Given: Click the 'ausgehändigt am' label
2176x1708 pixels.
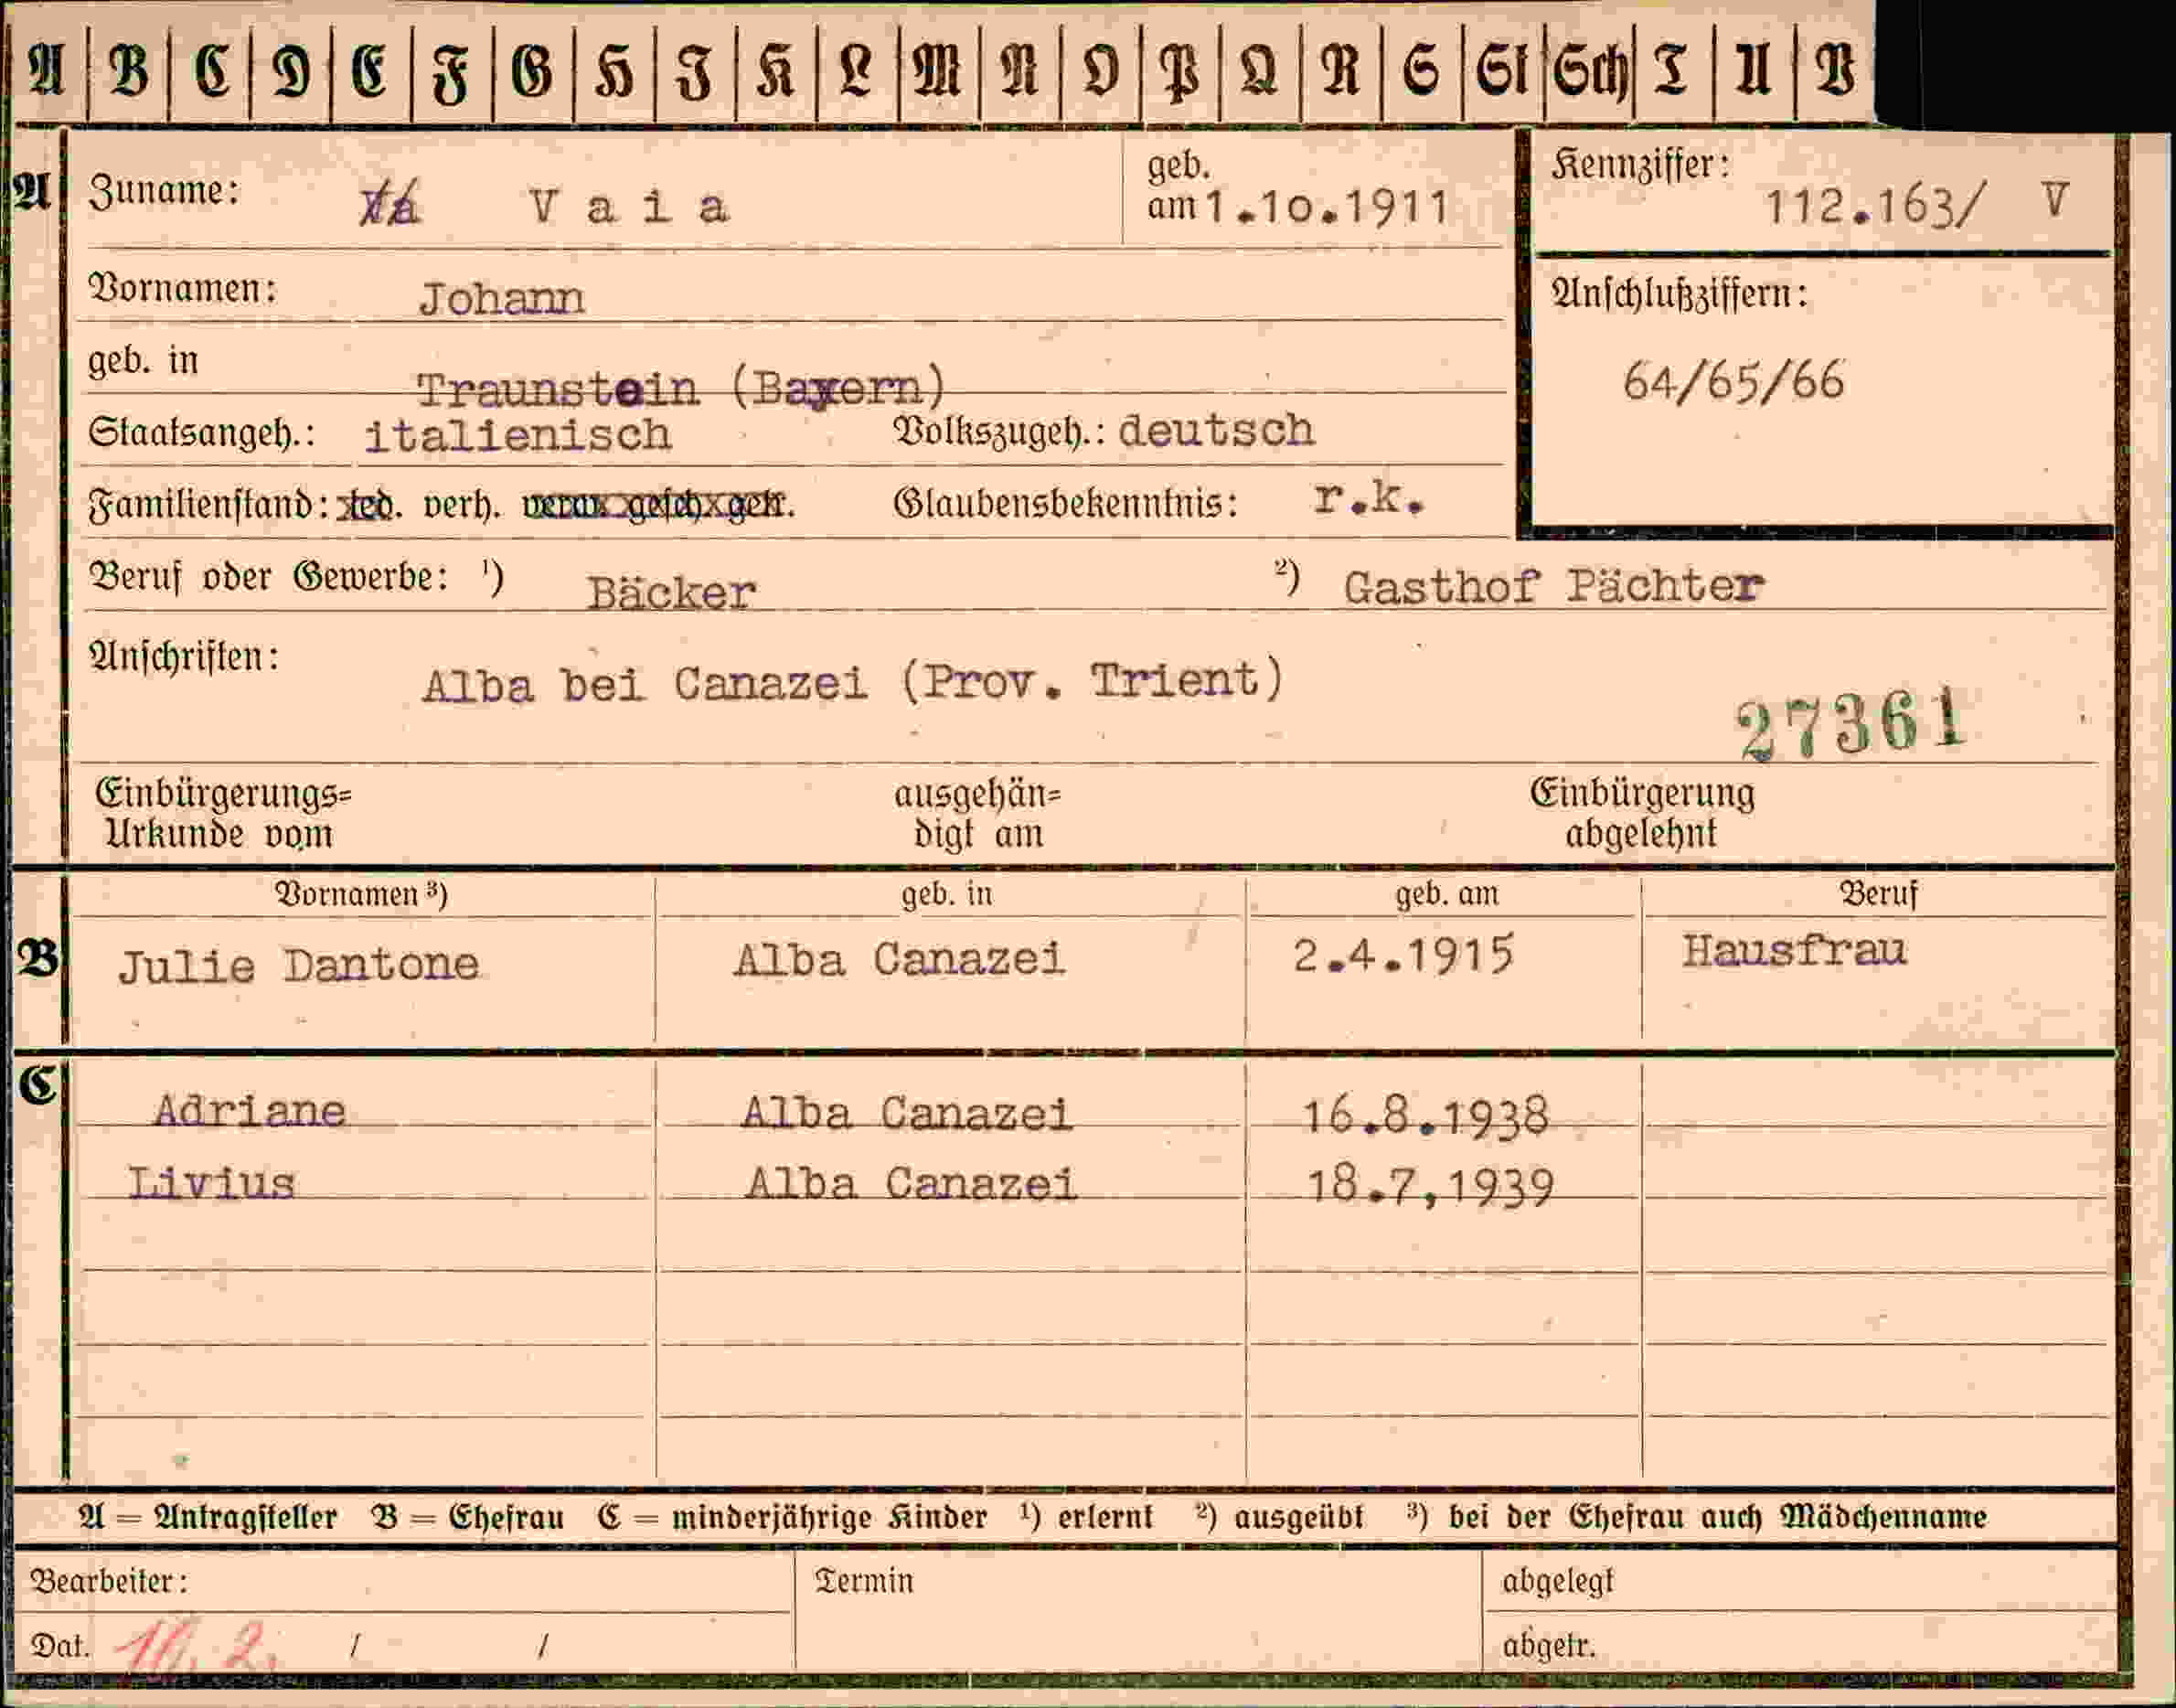Looking at the screenshot, I should [977, 814].
